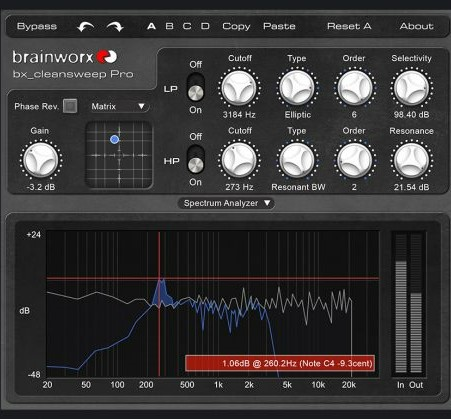Toggle the Bypass button
Viewport: 451px width, 419px height.
click(x=37, y=26)
